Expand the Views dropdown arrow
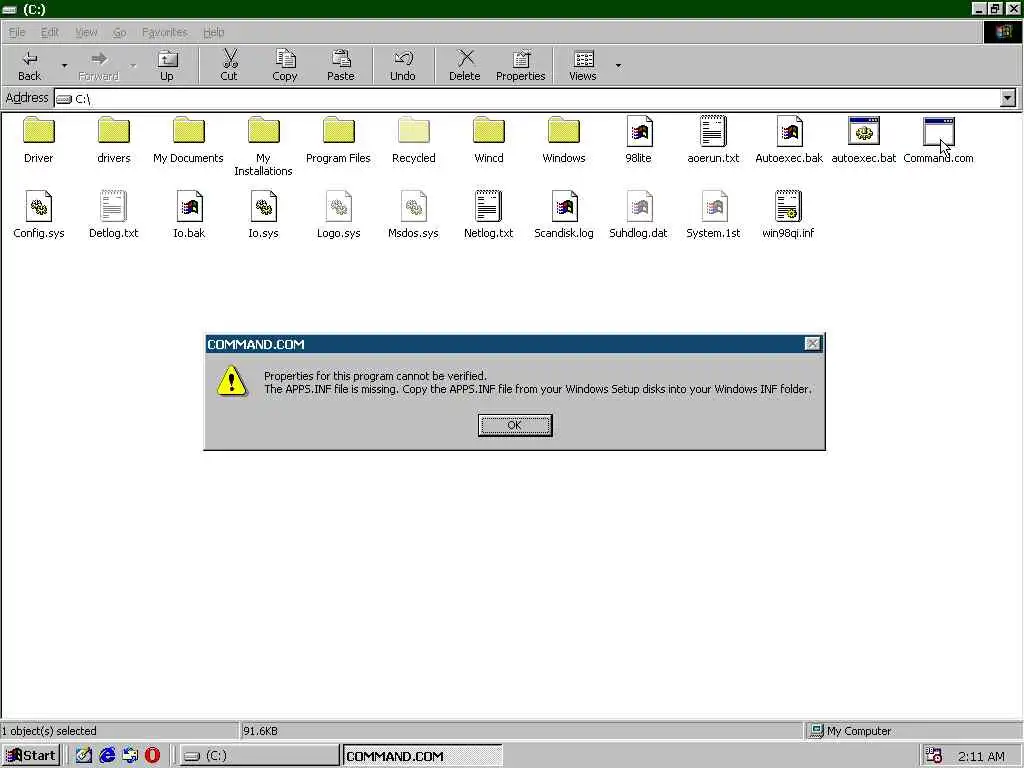 pyautogui.click(x=618, y=65)
